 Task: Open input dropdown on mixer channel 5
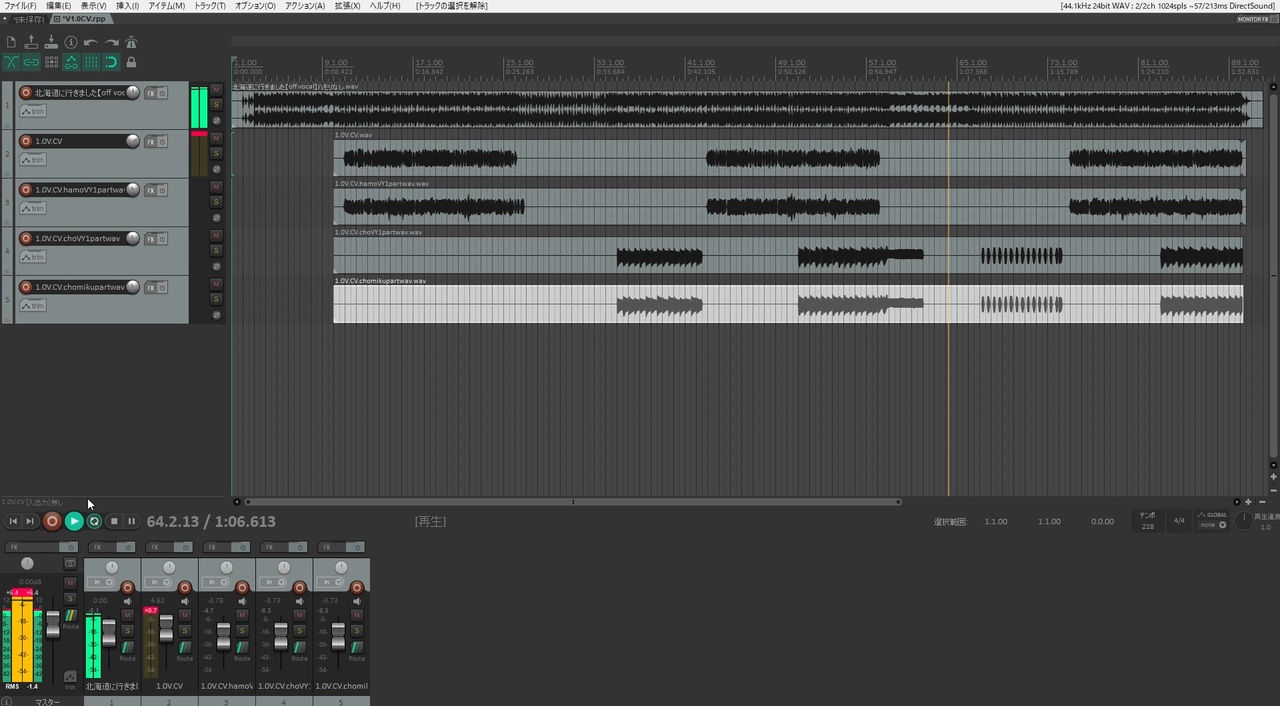pos(329,582)
